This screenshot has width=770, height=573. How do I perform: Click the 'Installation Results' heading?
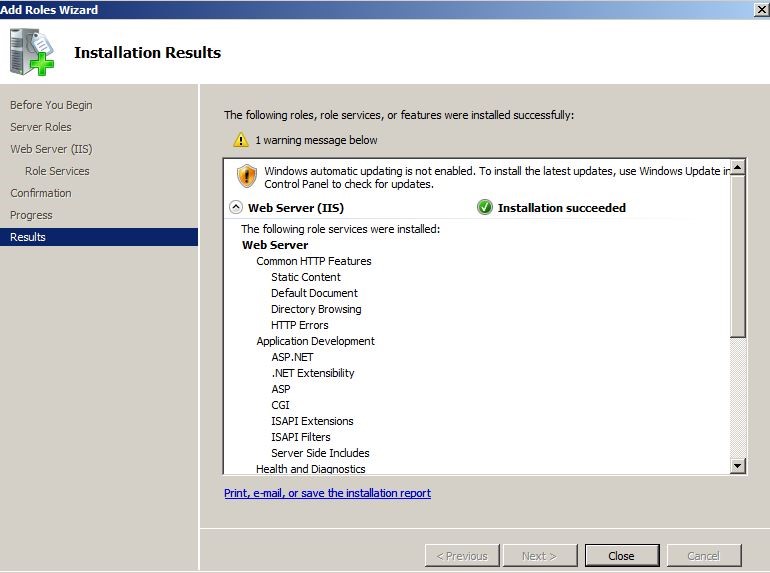147,53
